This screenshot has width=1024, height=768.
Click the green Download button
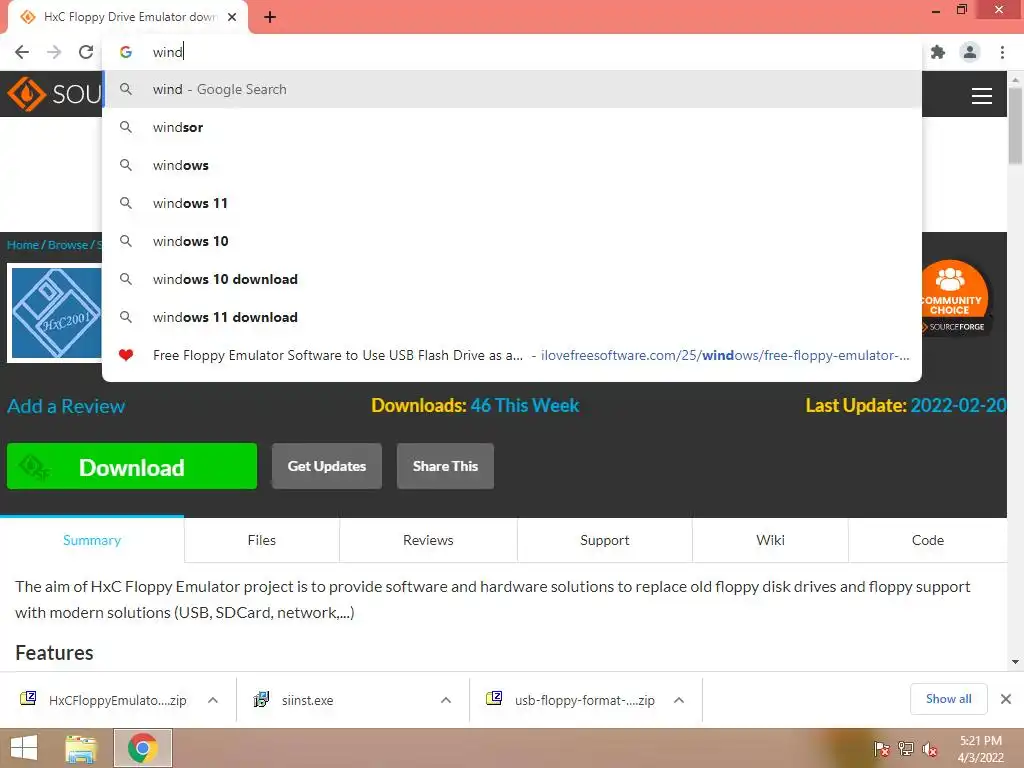pyautogui.click(x=132, y=466)
